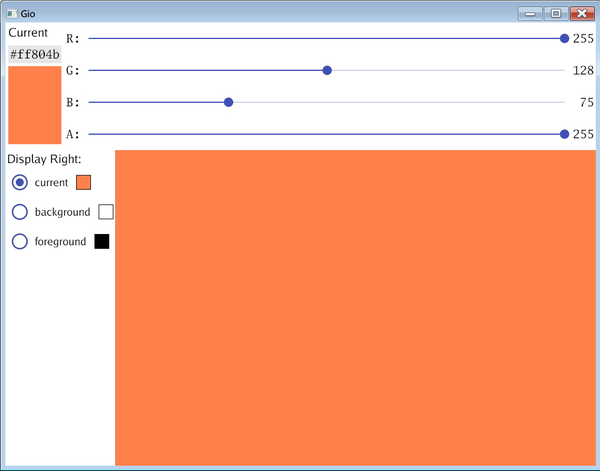Screen dimensions: 600x471
Task: Click the black swatch next to 'foreground'
Action: 101,241
